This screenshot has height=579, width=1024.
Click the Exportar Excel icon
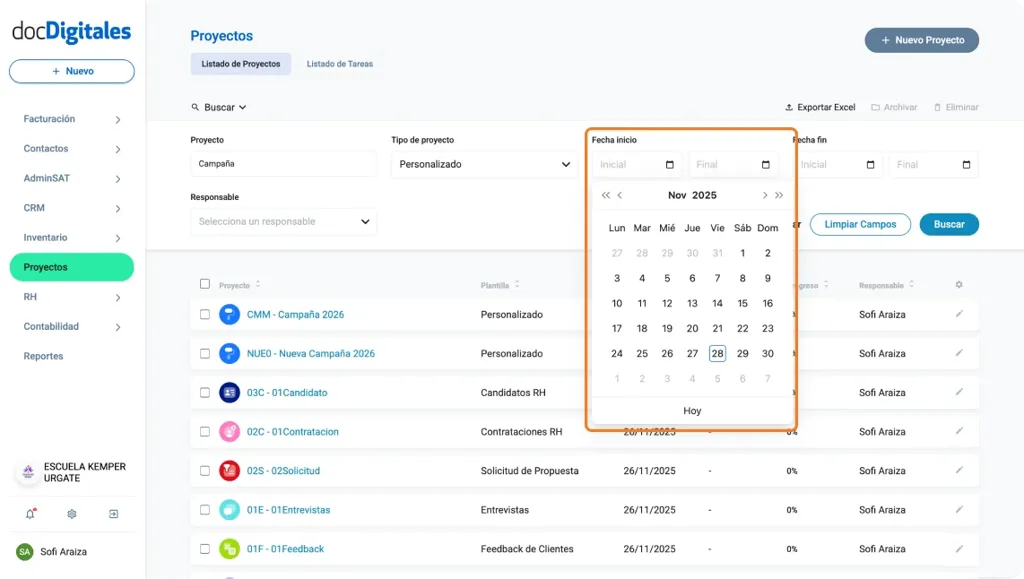click(789, 107)
